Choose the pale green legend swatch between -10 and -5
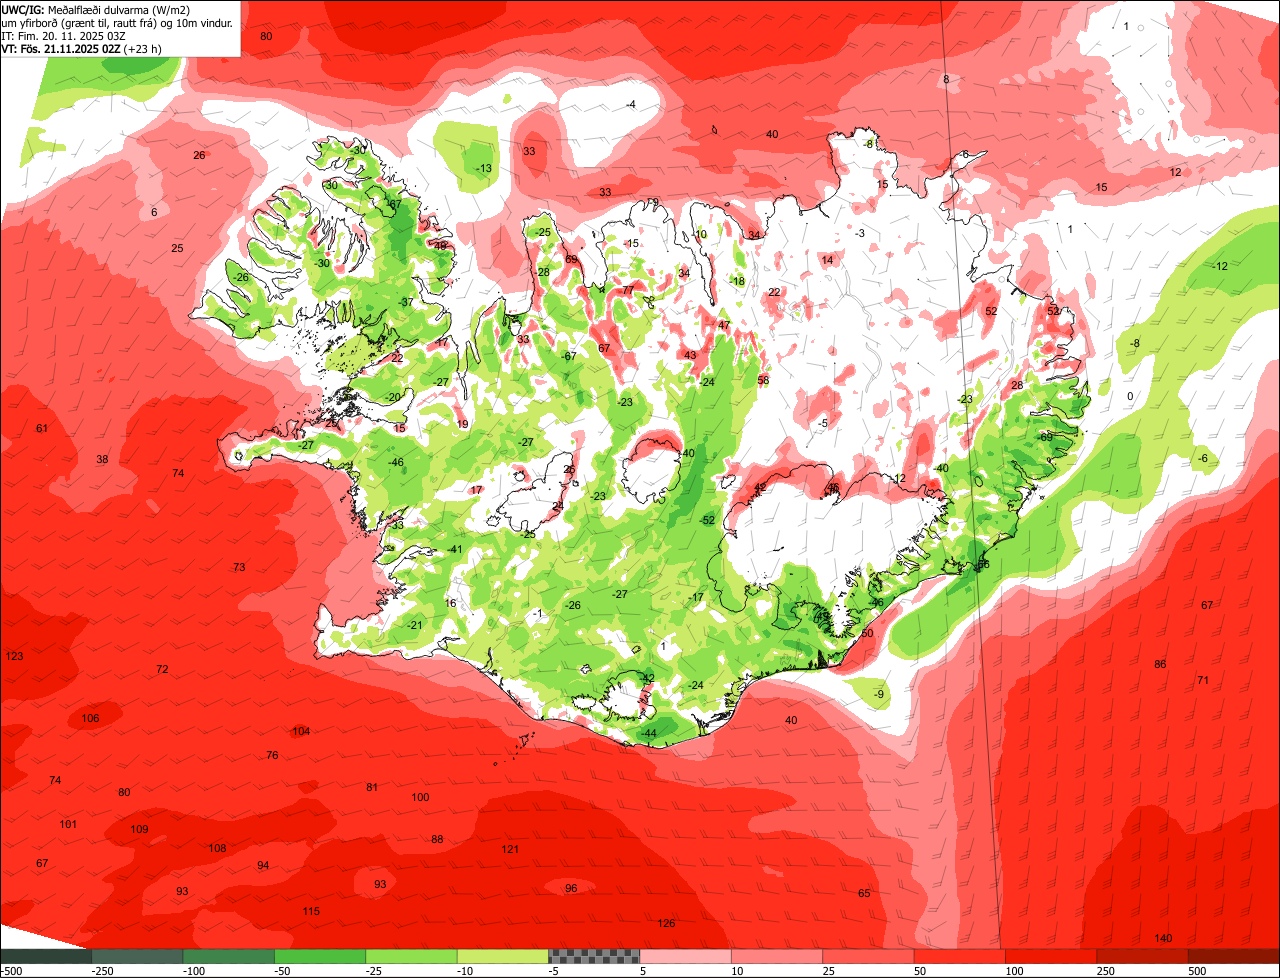The width and height of the screenshot is (1280, 978). point(503,956)
